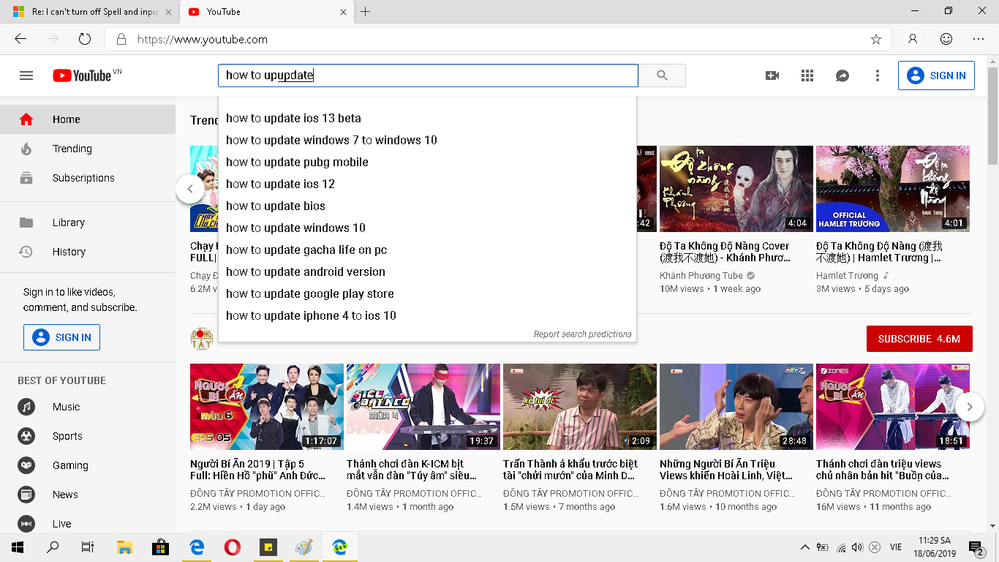The image size is (999, 562).
Task: Open the 28:48 Hoài Linh video thumbnail
Action: [x=736, y=407]
